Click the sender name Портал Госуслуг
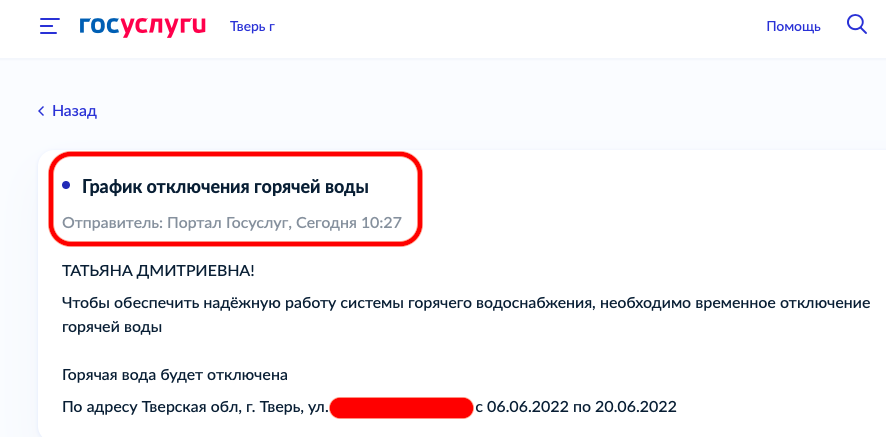The image size is (886, 437). click(226, 222)
